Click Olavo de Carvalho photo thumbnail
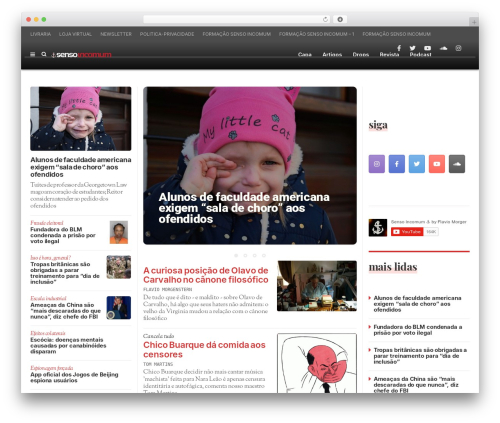The height and width of the screenshot is (423, 500). (x=317, y=286)
